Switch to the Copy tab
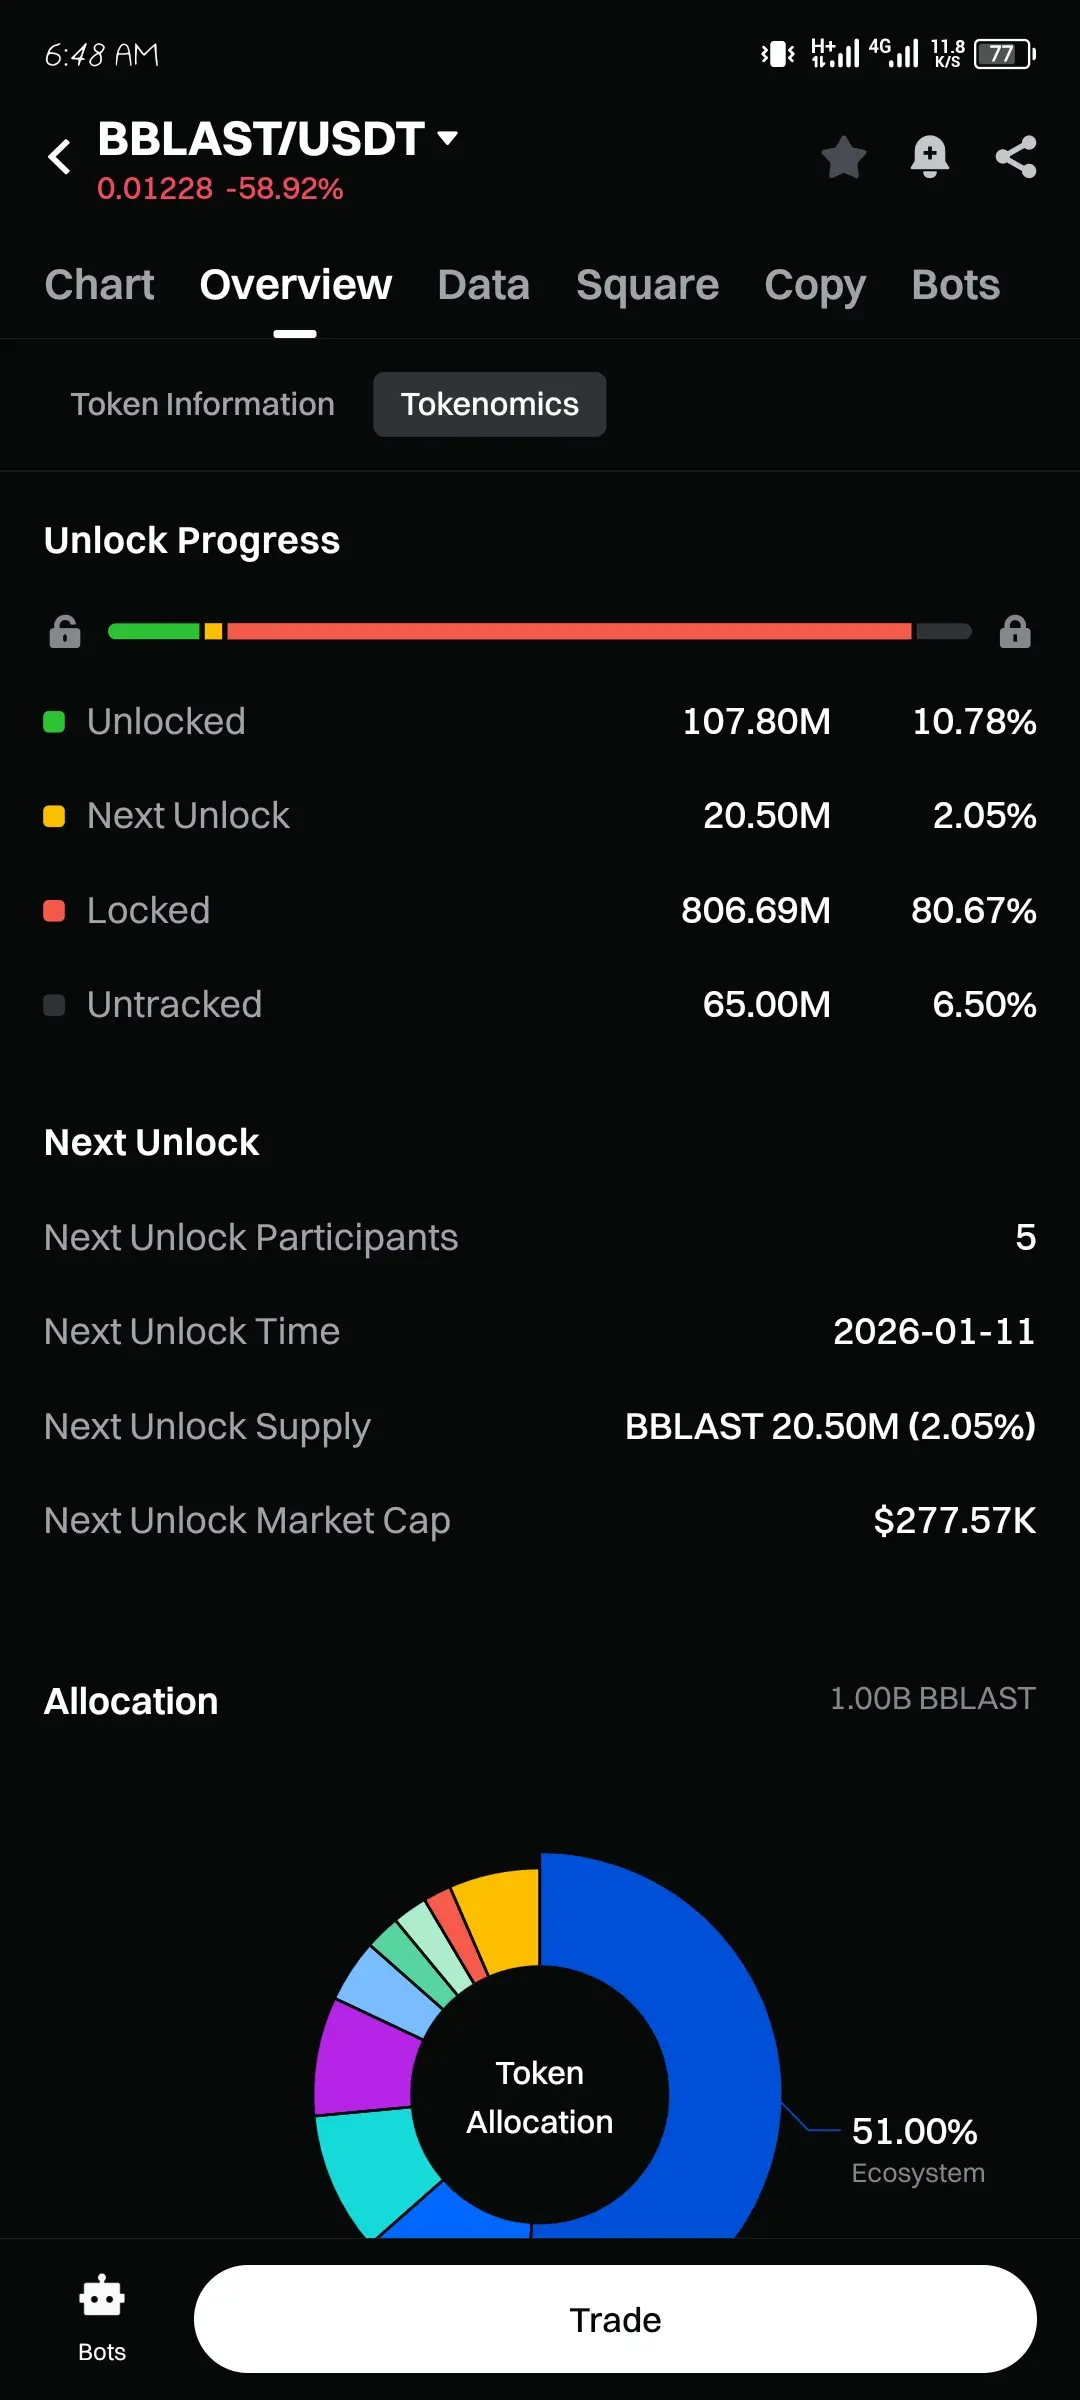Screen dimensions: 1080x2400 click(815, 285)
